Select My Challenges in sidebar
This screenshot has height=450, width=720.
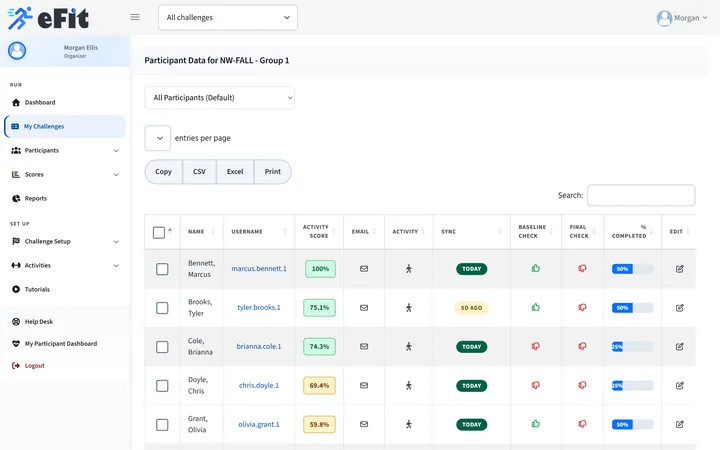[x=64, y=126]
